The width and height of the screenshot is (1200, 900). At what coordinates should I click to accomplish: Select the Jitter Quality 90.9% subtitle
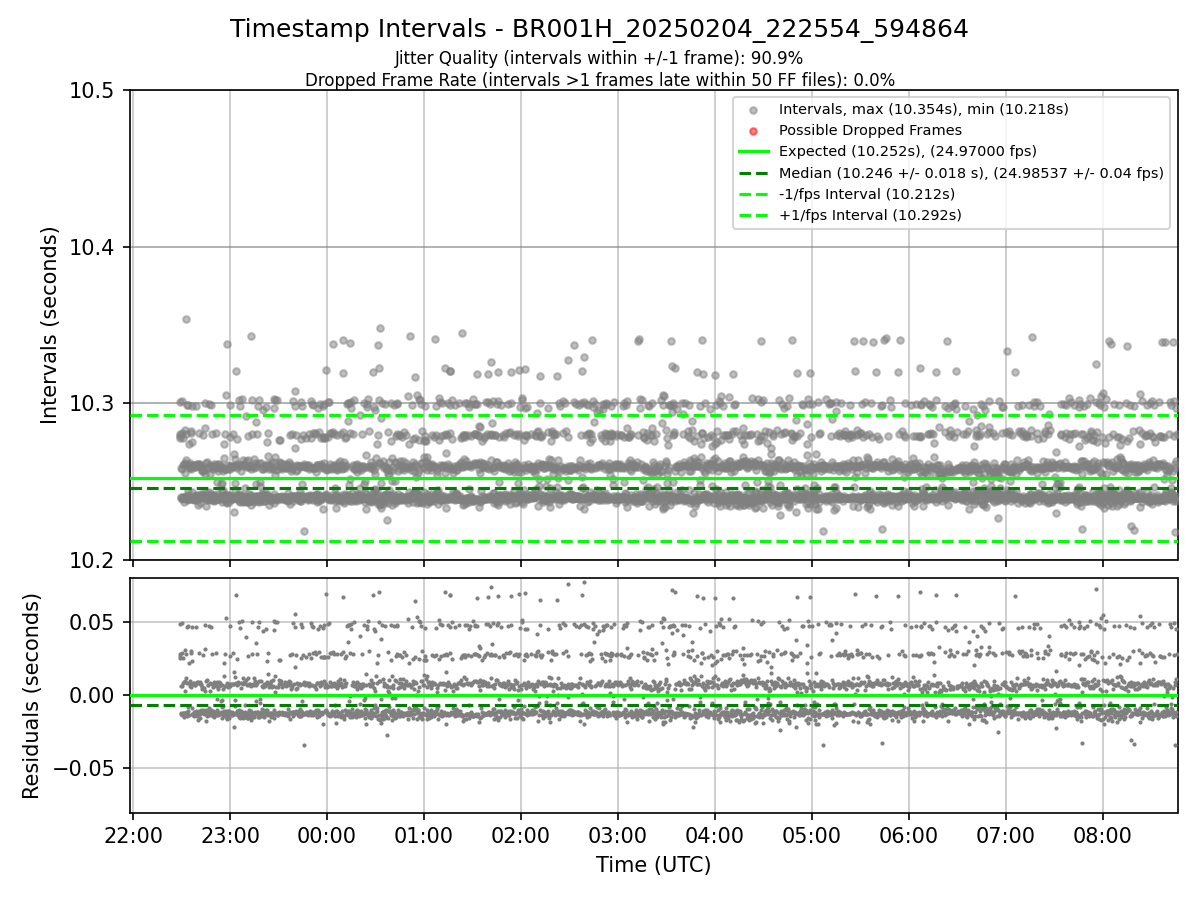599,58
